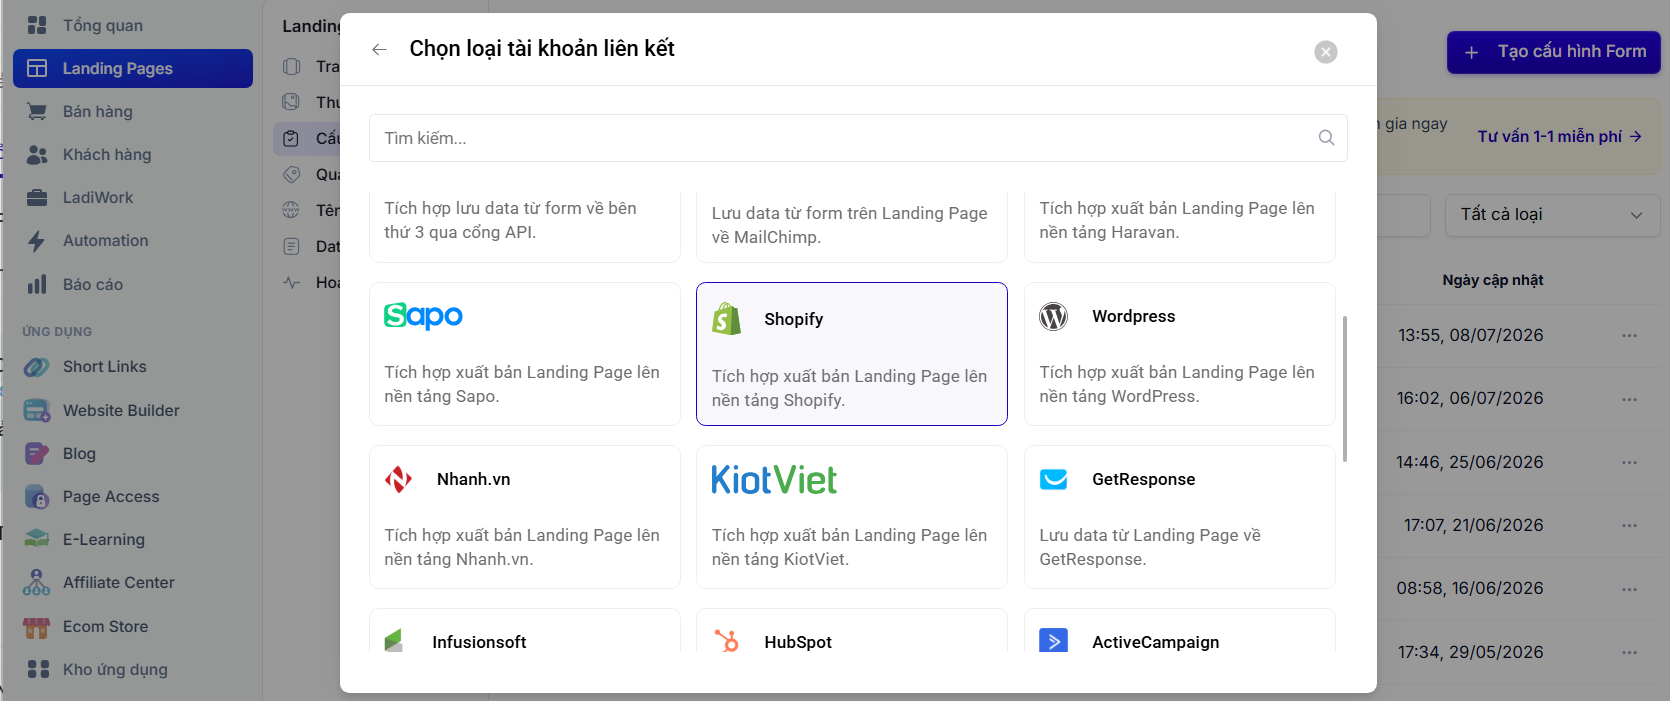Close the account type dialog
Screen dimensions: 1670x701
coord(1326,52)
